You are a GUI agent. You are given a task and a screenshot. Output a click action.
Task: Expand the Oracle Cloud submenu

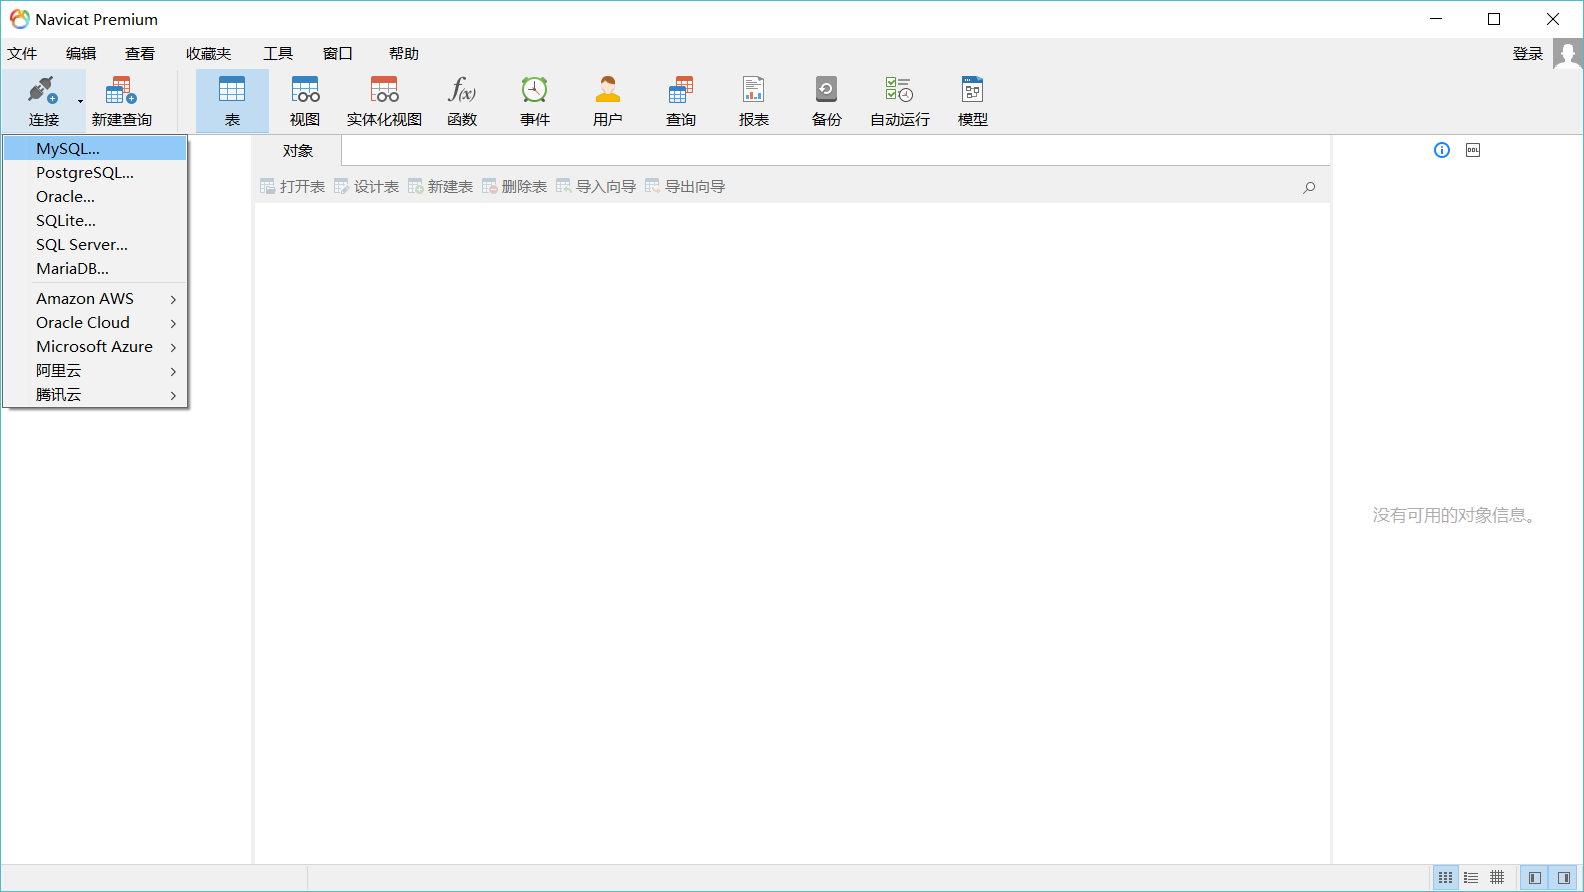(x=95, y=322)
